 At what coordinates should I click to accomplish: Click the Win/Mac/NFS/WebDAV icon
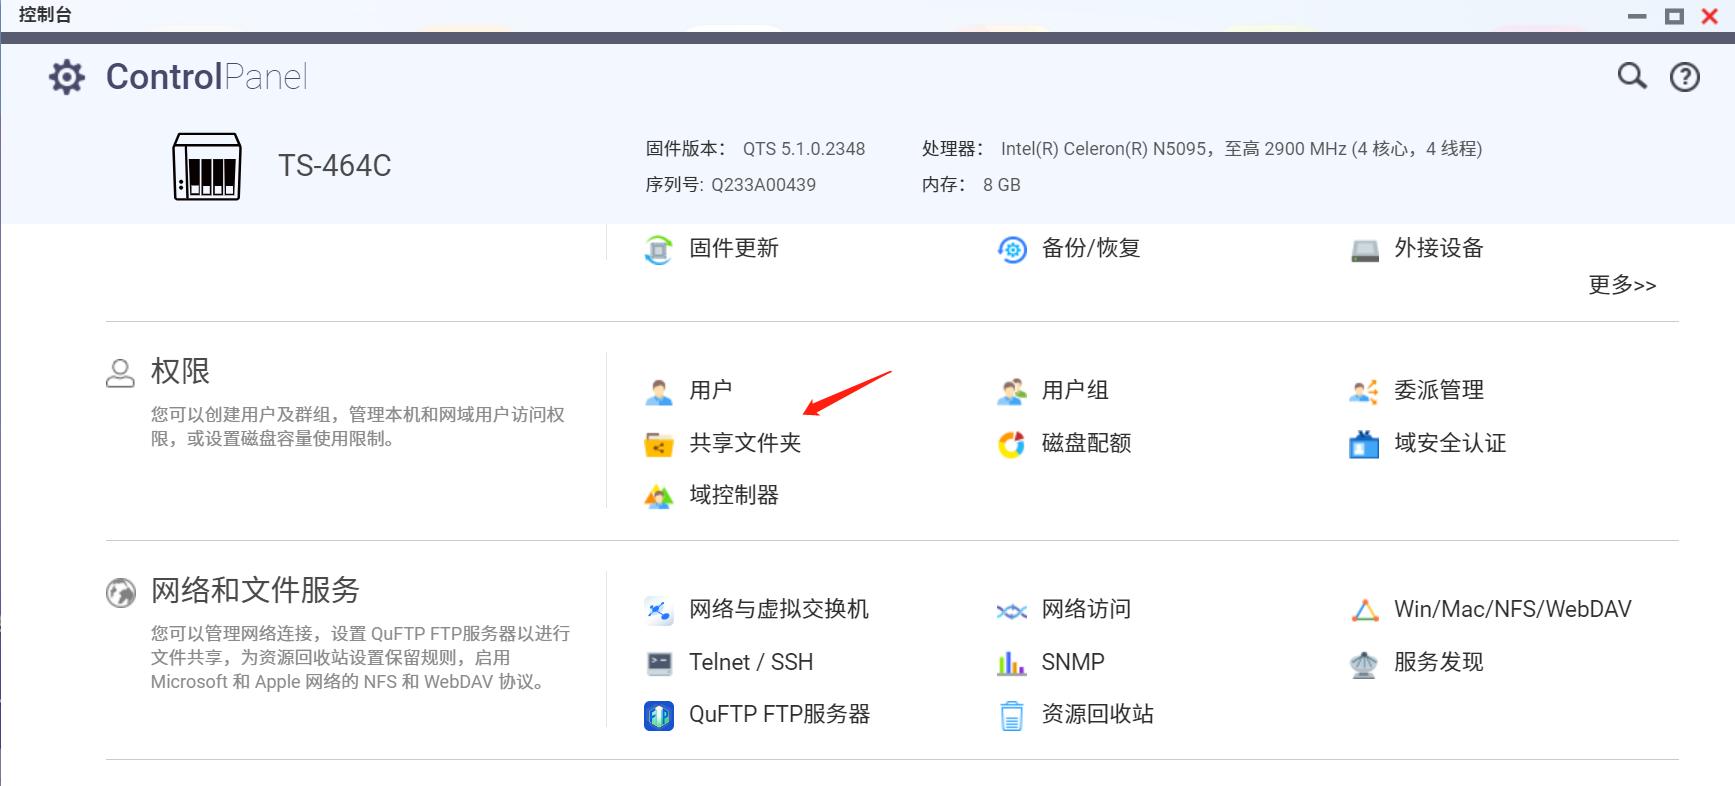pyautogui.click(x=1365, y=610)
